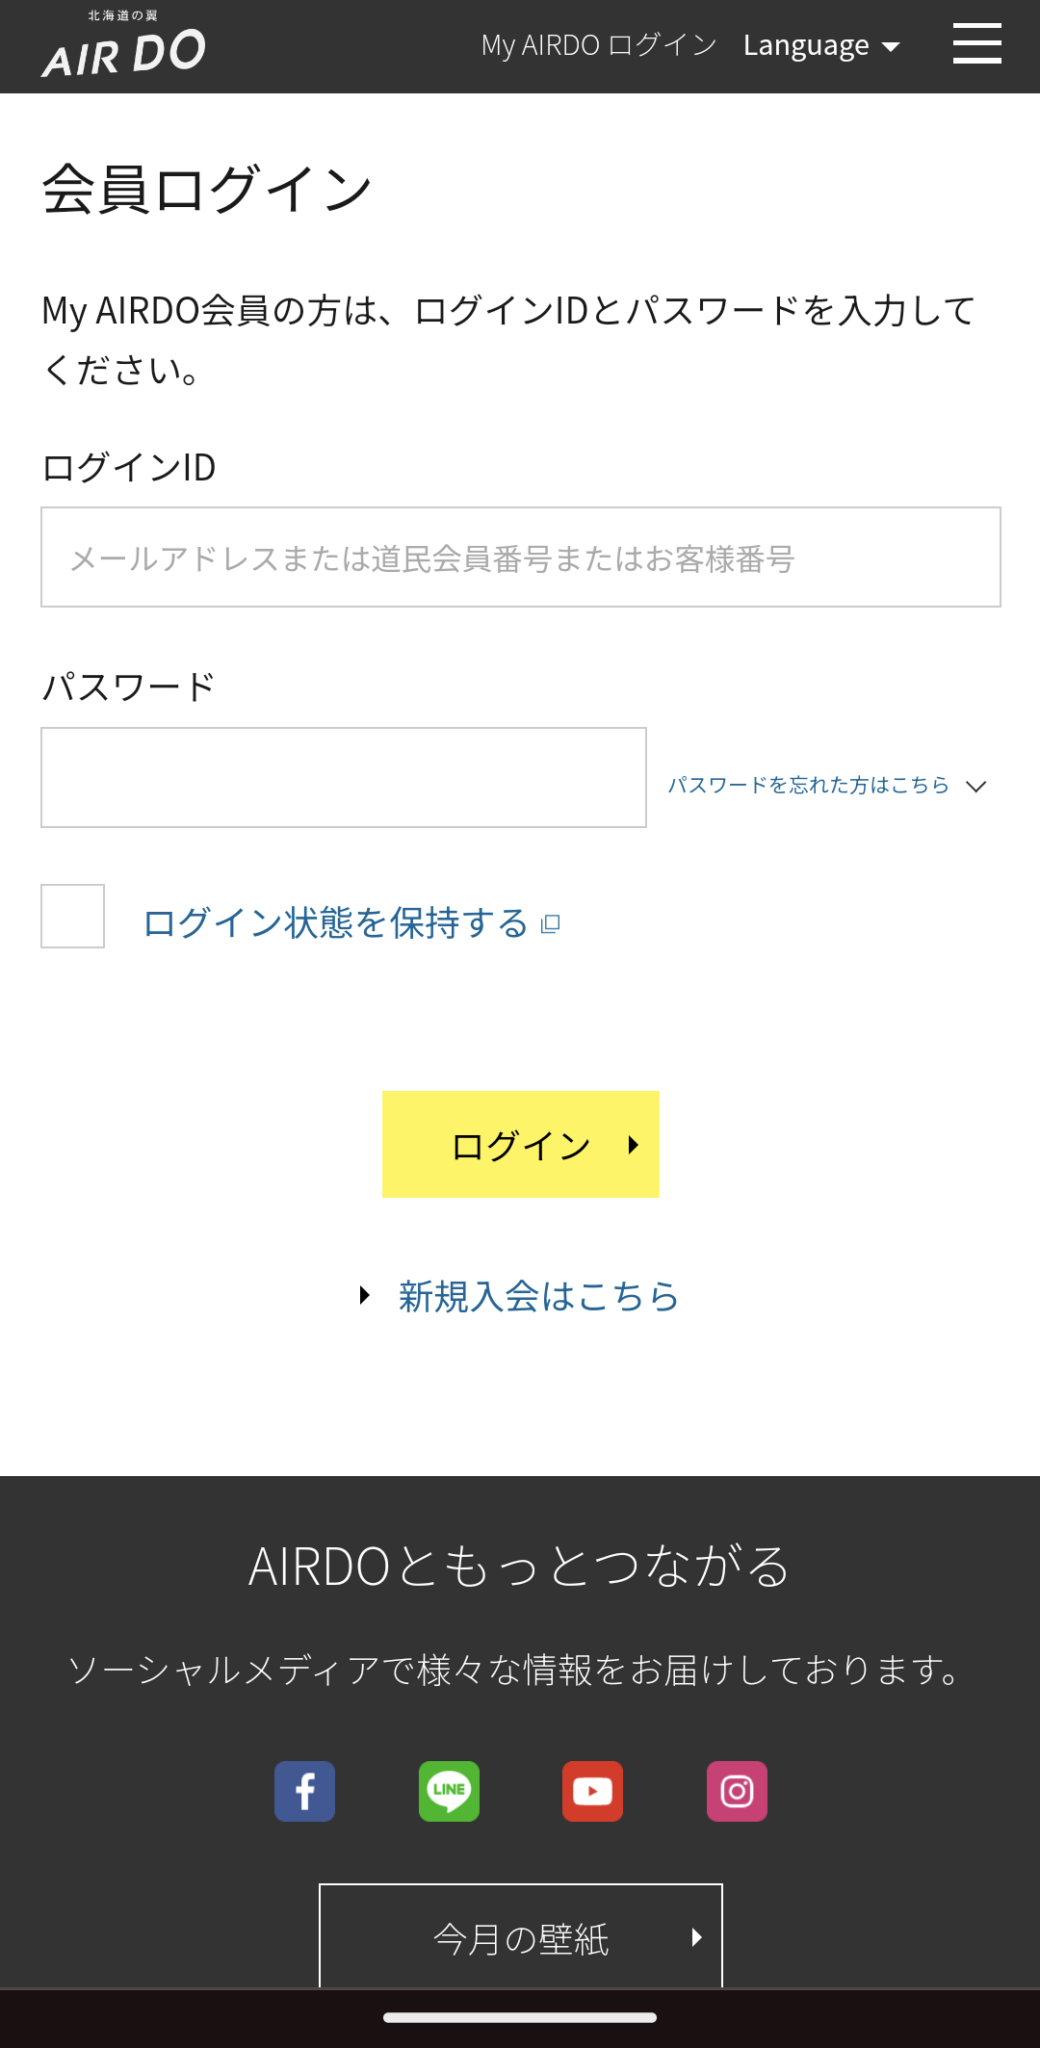Tick the ログイン状態を保持する checkbox

point(73,916)
